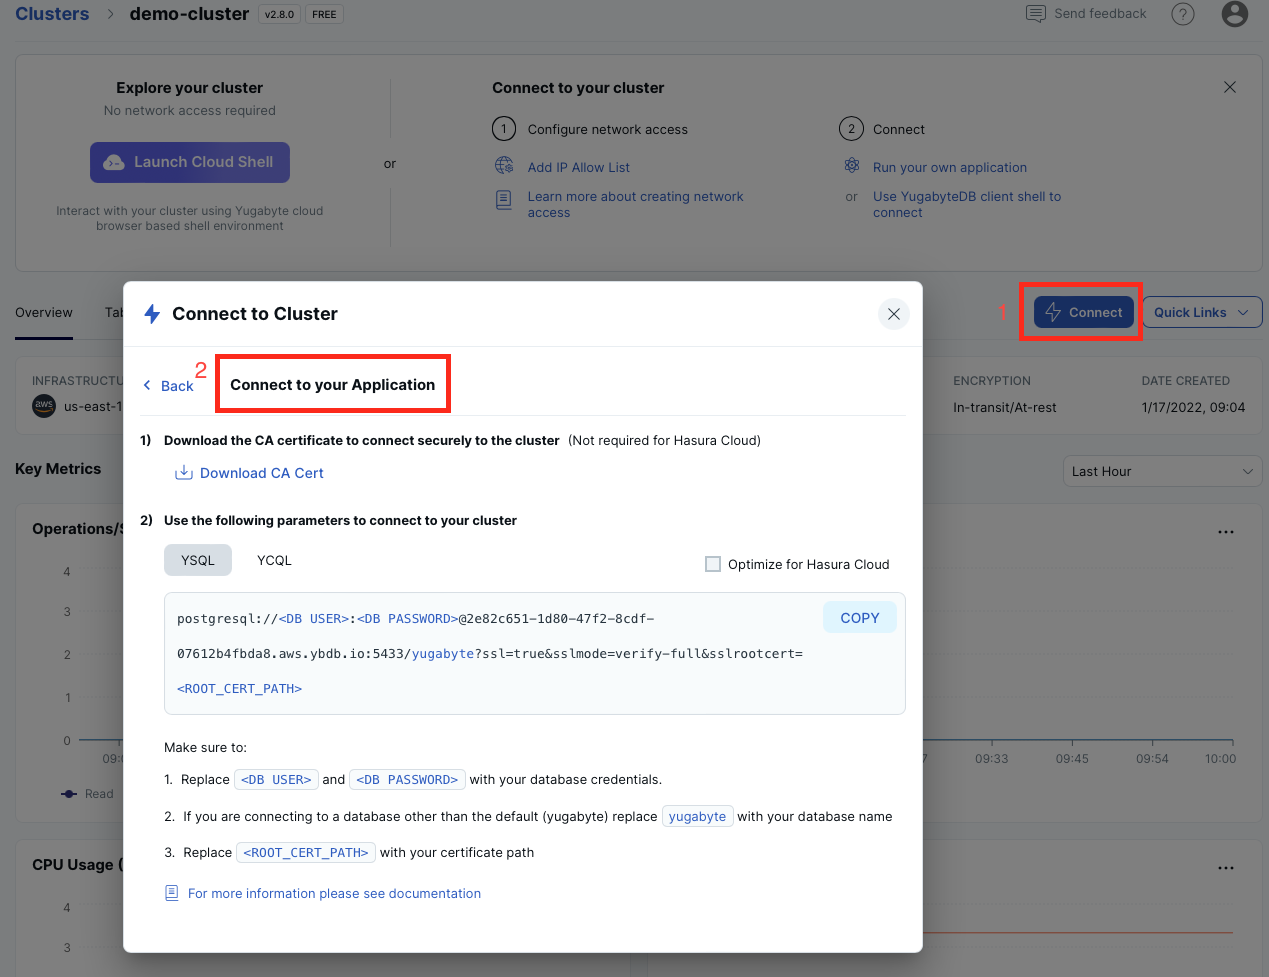Close the Connect to Cluster dialog

[894, 314]
